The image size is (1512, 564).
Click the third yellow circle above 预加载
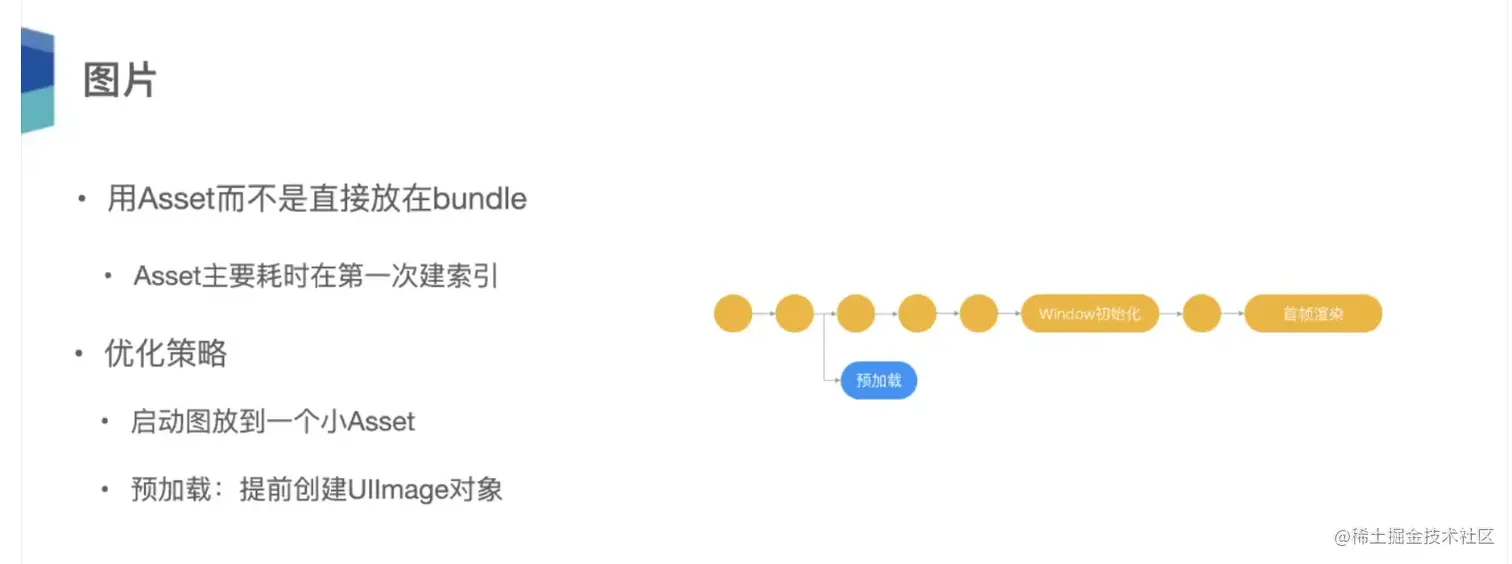click(856, 313)
